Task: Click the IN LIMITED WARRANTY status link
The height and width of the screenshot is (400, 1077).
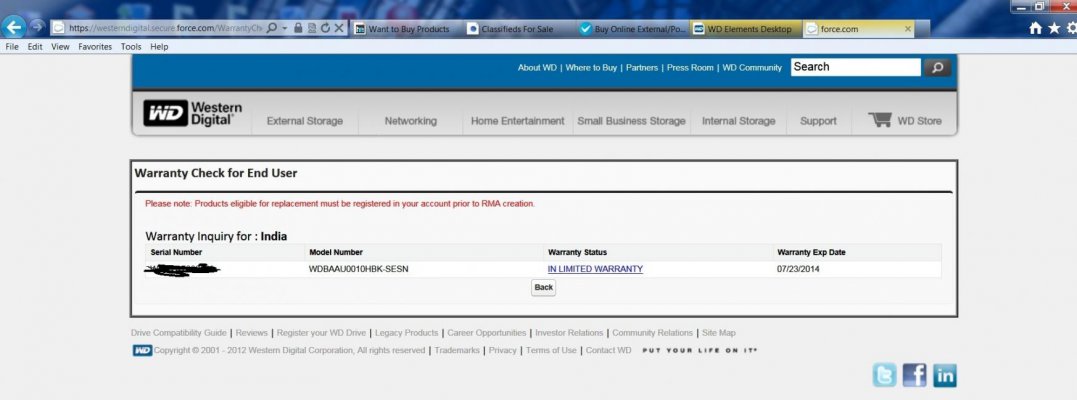Action: pyautogui.click(x=595, y=269)
